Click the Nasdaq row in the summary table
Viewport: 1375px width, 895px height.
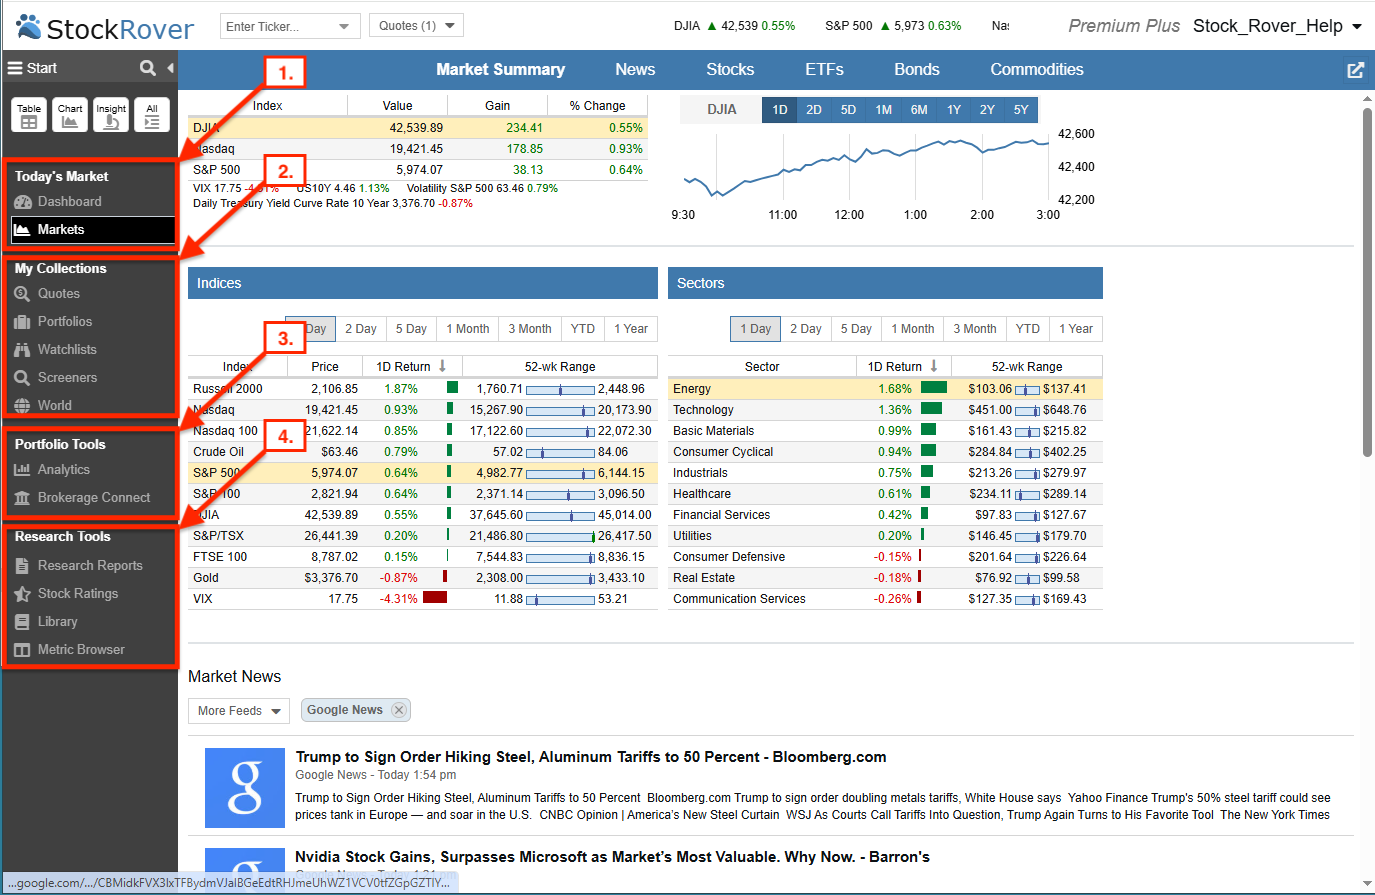pos(418,149)
